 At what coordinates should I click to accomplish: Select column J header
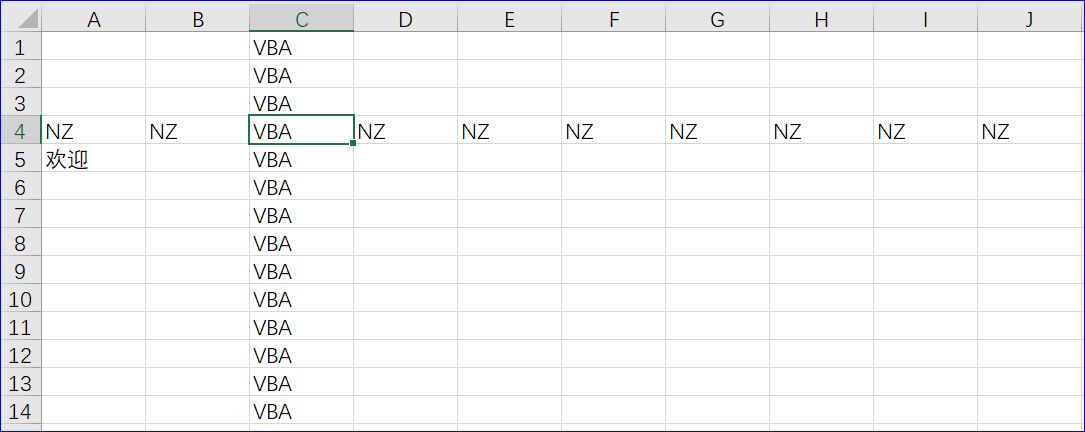[1029, 20]
